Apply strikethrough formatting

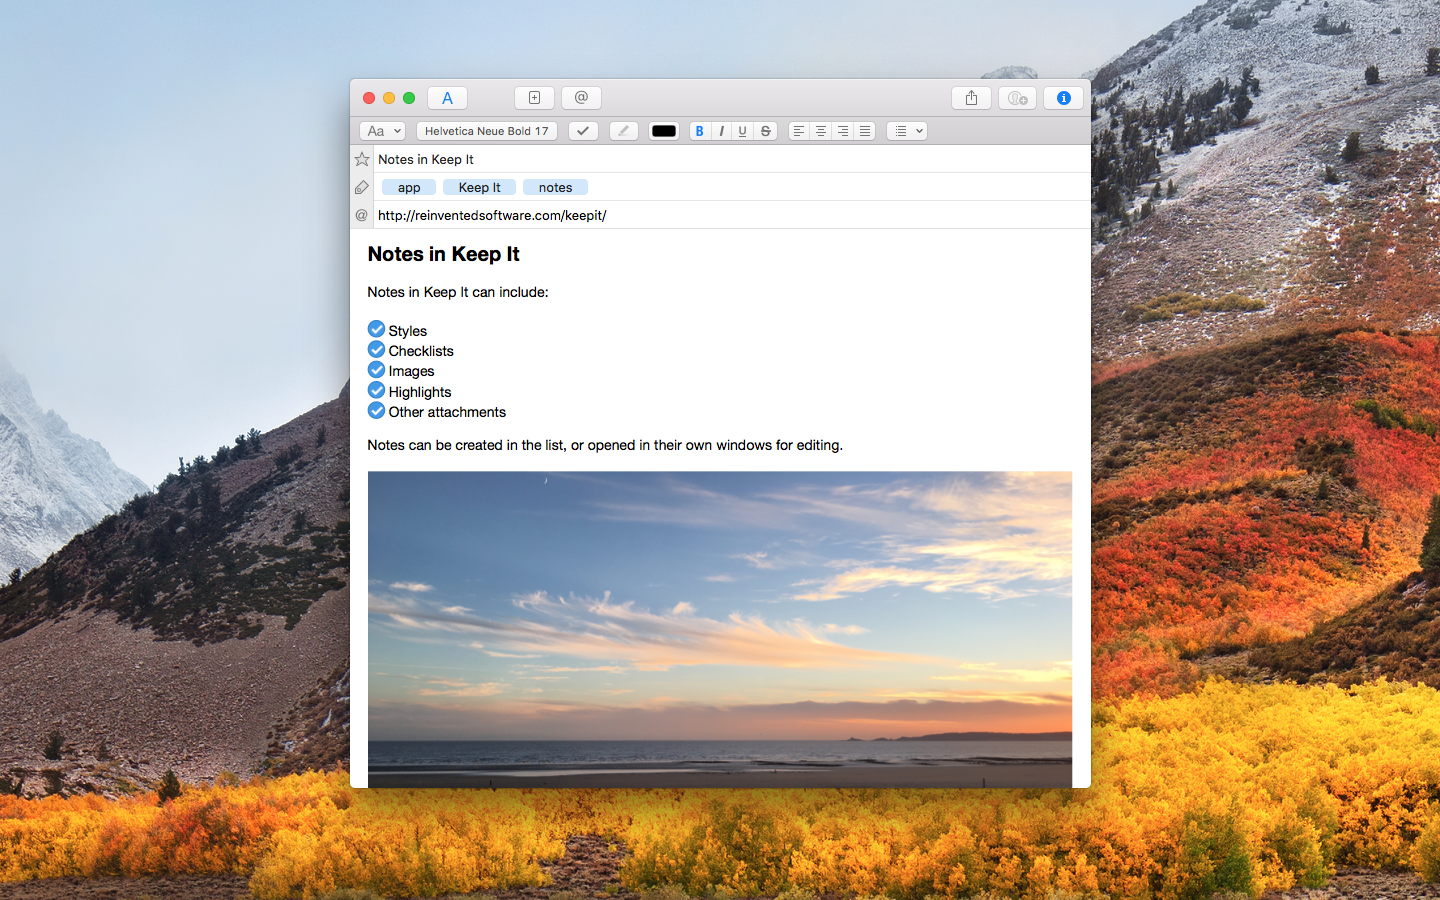click(764, 130)
